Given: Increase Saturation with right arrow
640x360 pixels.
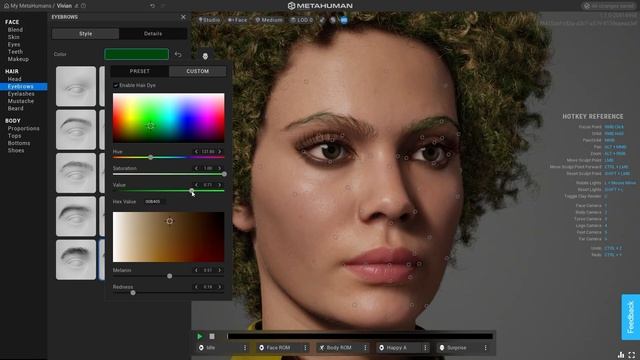Looking at the screenshot, I should pos(220,168).
